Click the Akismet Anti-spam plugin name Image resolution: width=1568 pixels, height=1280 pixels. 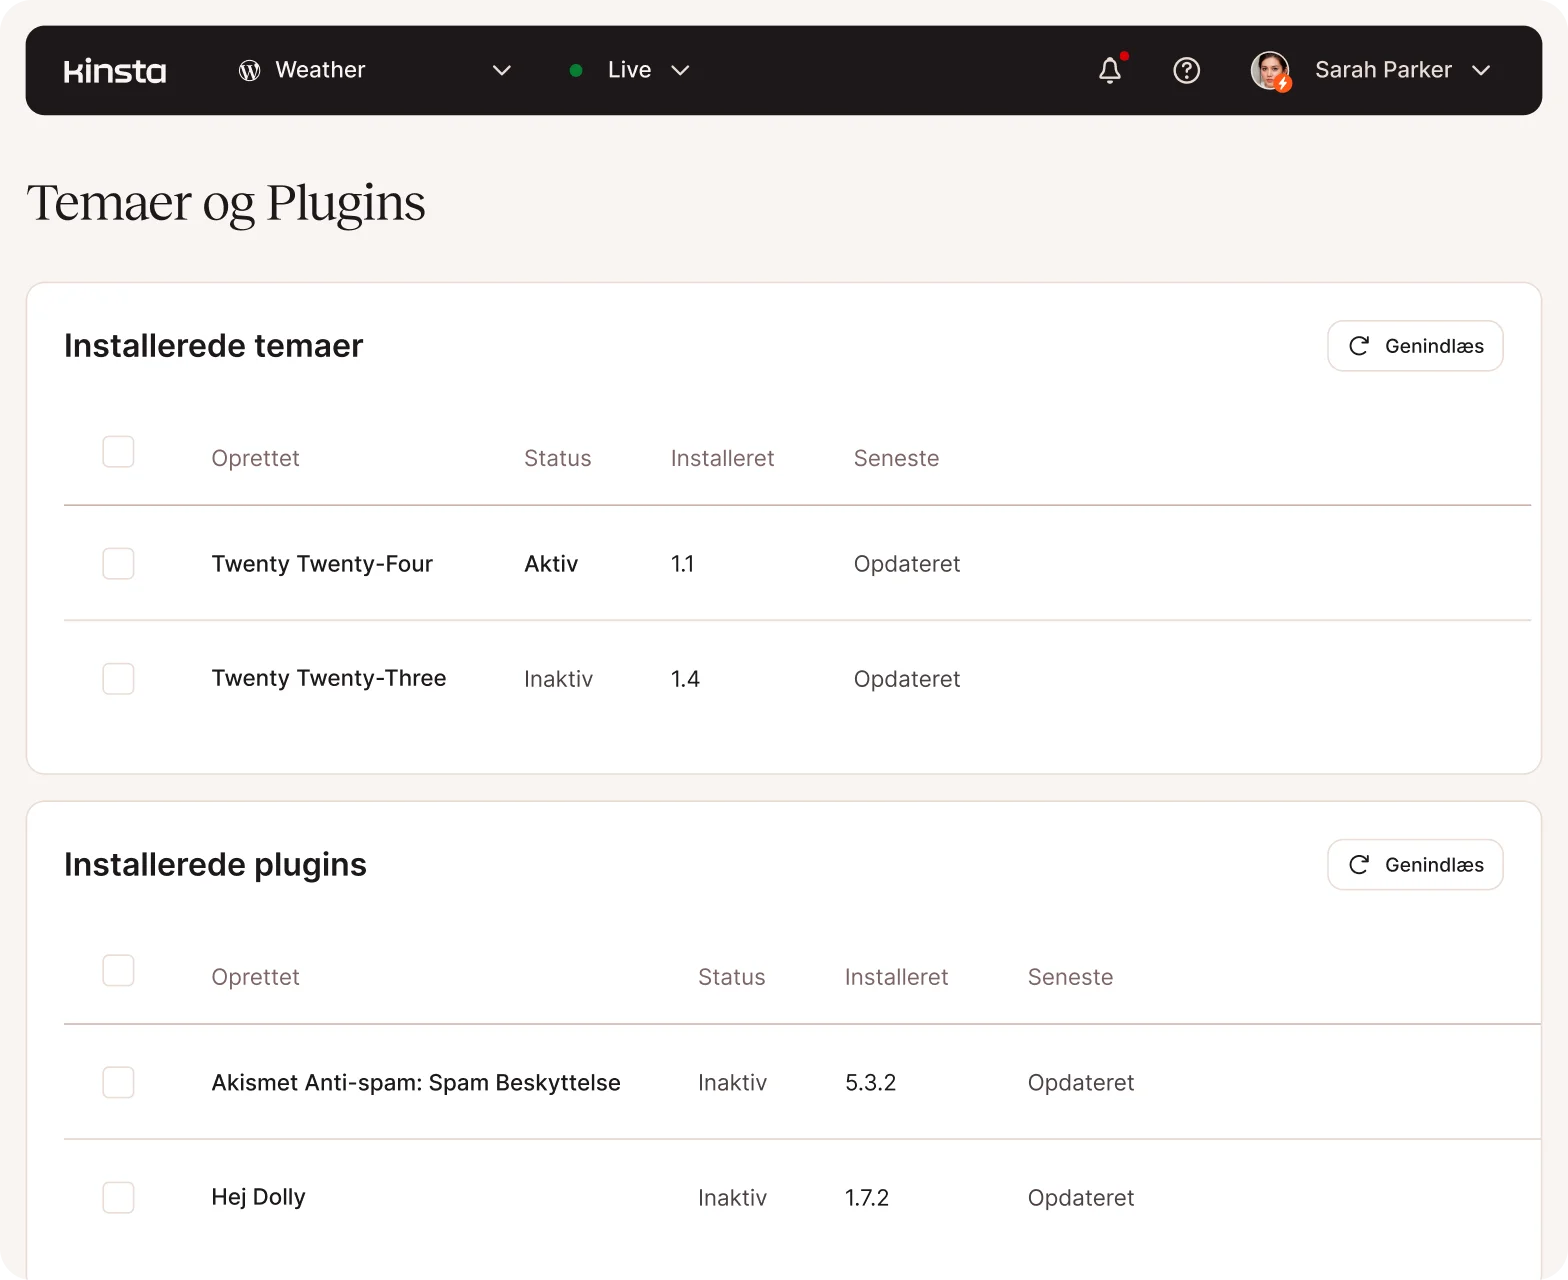(416, 1083)
